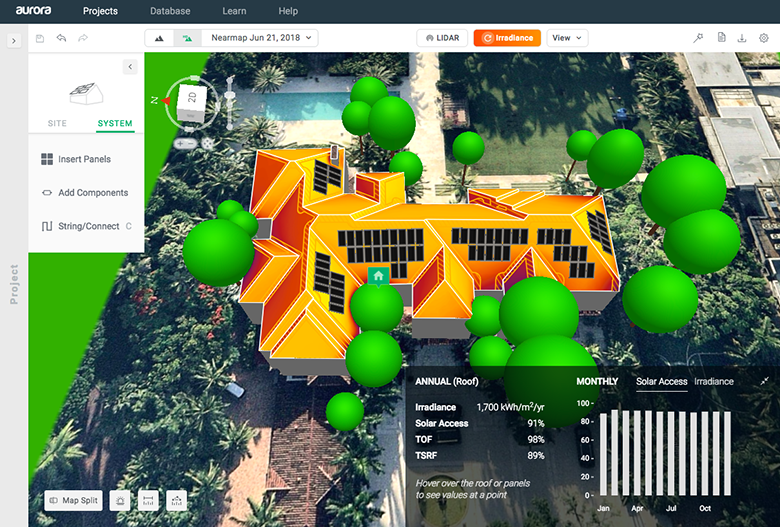Open the Projects menu

tap(100, 11)
